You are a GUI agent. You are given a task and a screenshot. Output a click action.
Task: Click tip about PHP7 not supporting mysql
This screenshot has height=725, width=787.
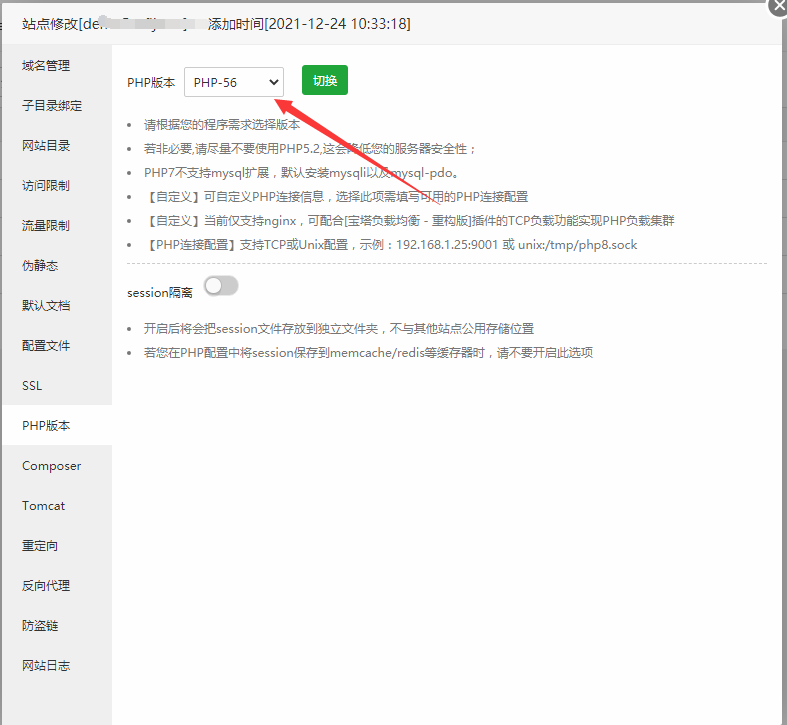[x=301, y=173]
